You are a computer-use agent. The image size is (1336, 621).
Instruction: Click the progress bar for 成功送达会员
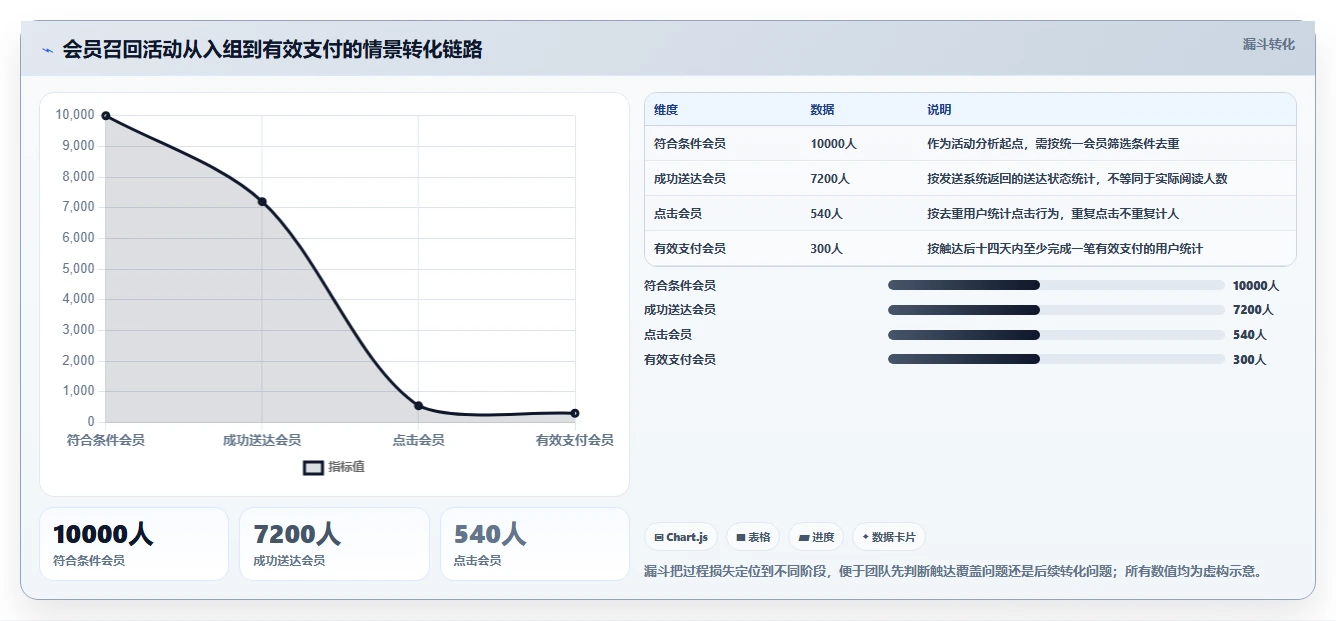coord(1056,310)
